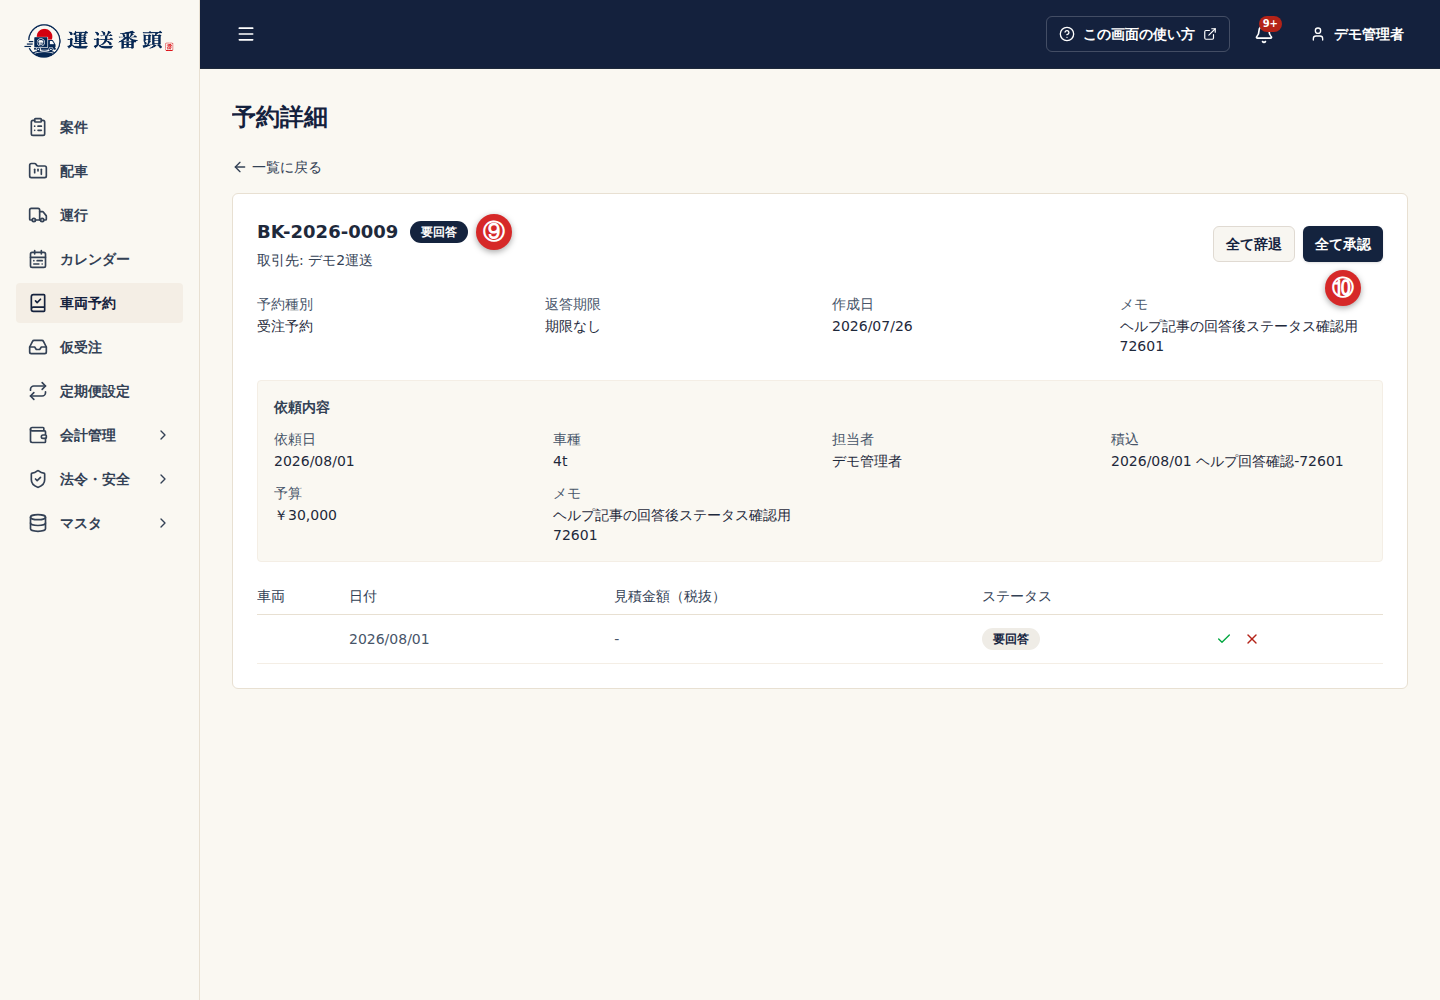Click the user icon beside デモ管理者
Image resolution: width=1440 pixels, height=1000 pixels.
(x=1318, y=34)
